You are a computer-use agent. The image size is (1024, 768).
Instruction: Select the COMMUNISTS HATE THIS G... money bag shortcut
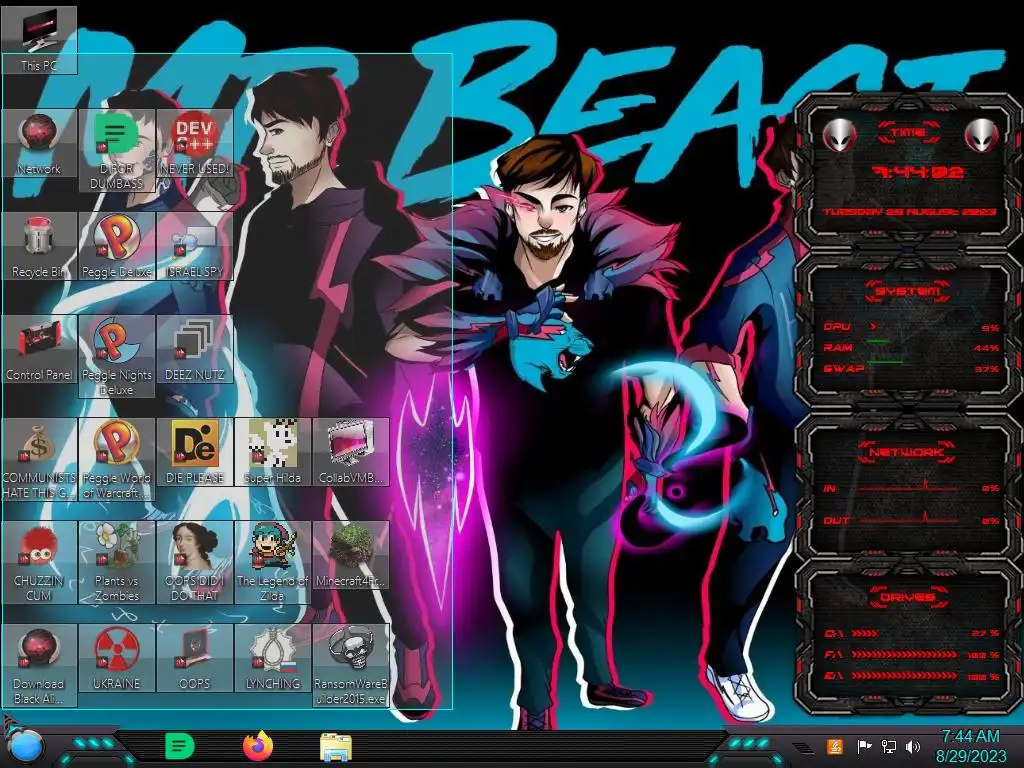coord(39,460)
